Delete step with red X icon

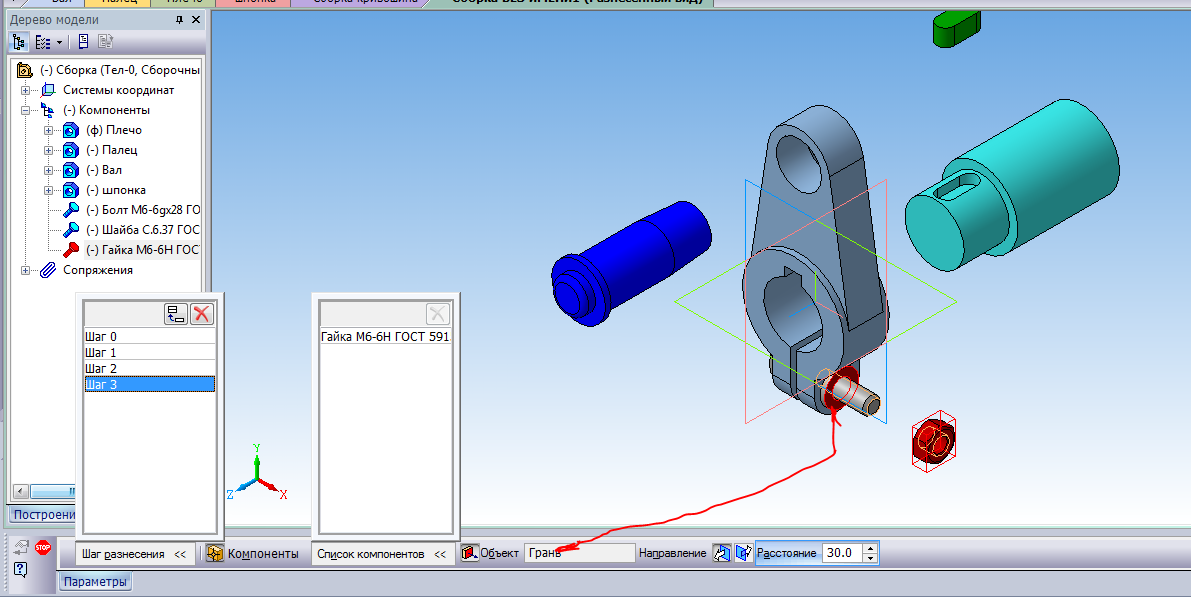[x=202, y=314]
